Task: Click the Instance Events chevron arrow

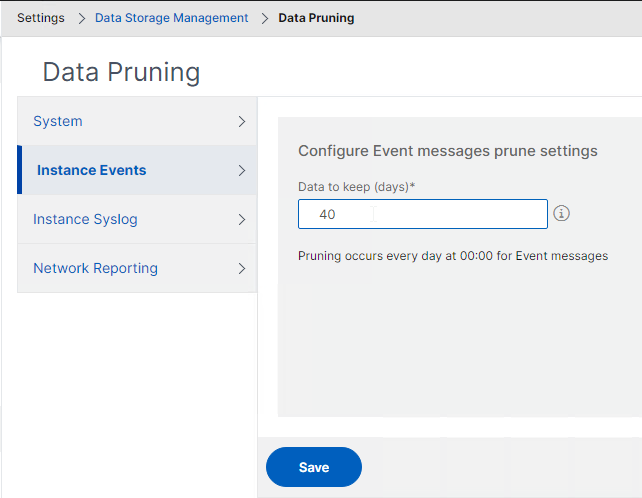Action: (242, 170)
